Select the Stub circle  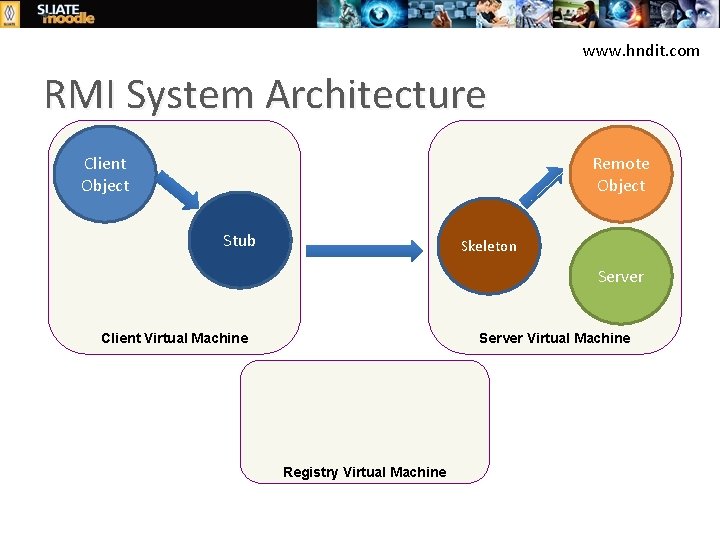click(240, 240)
